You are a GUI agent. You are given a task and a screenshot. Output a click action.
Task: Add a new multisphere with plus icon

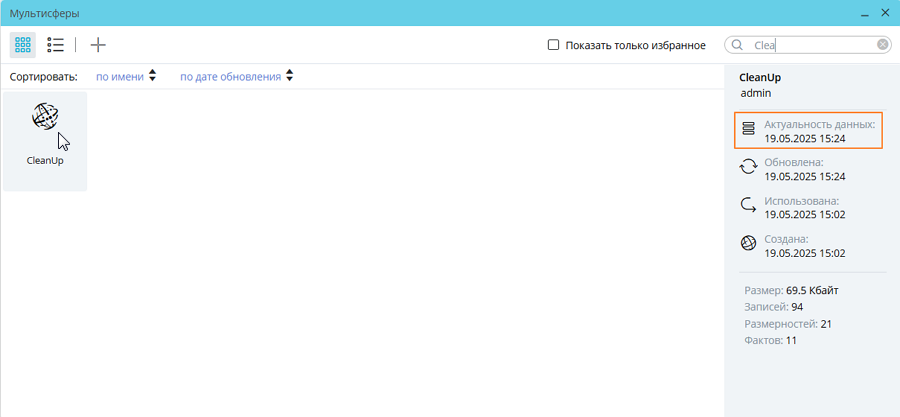click(98, 45)
